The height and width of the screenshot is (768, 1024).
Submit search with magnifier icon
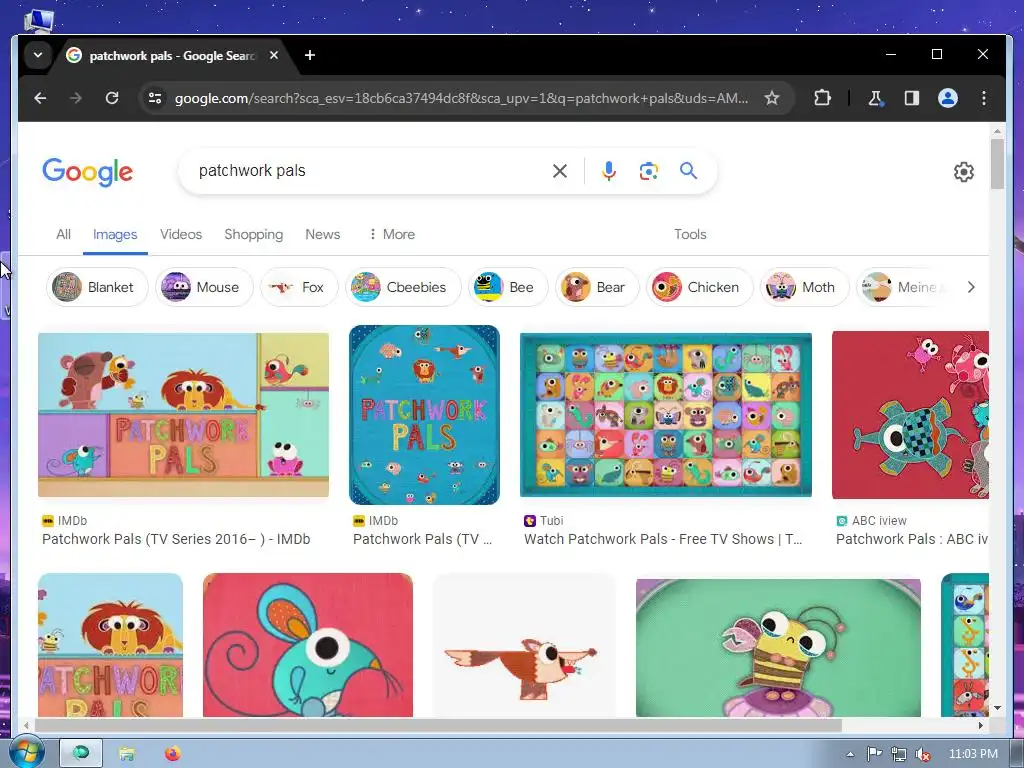point(688,171)
